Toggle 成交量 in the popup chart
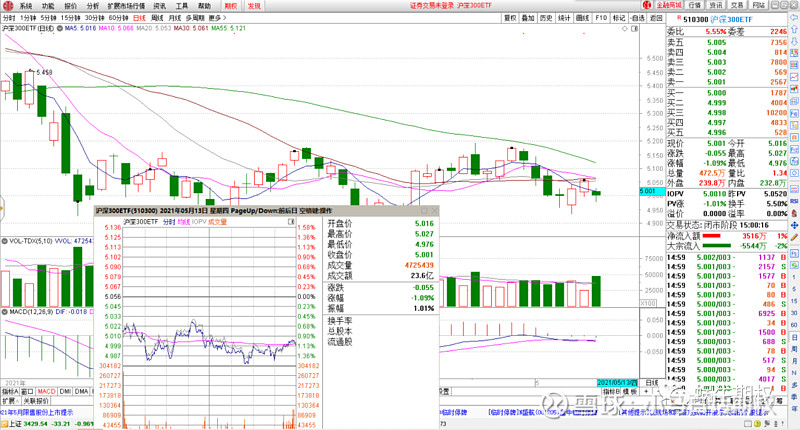Viewport: 800px width, 430px height. (217, 222)
